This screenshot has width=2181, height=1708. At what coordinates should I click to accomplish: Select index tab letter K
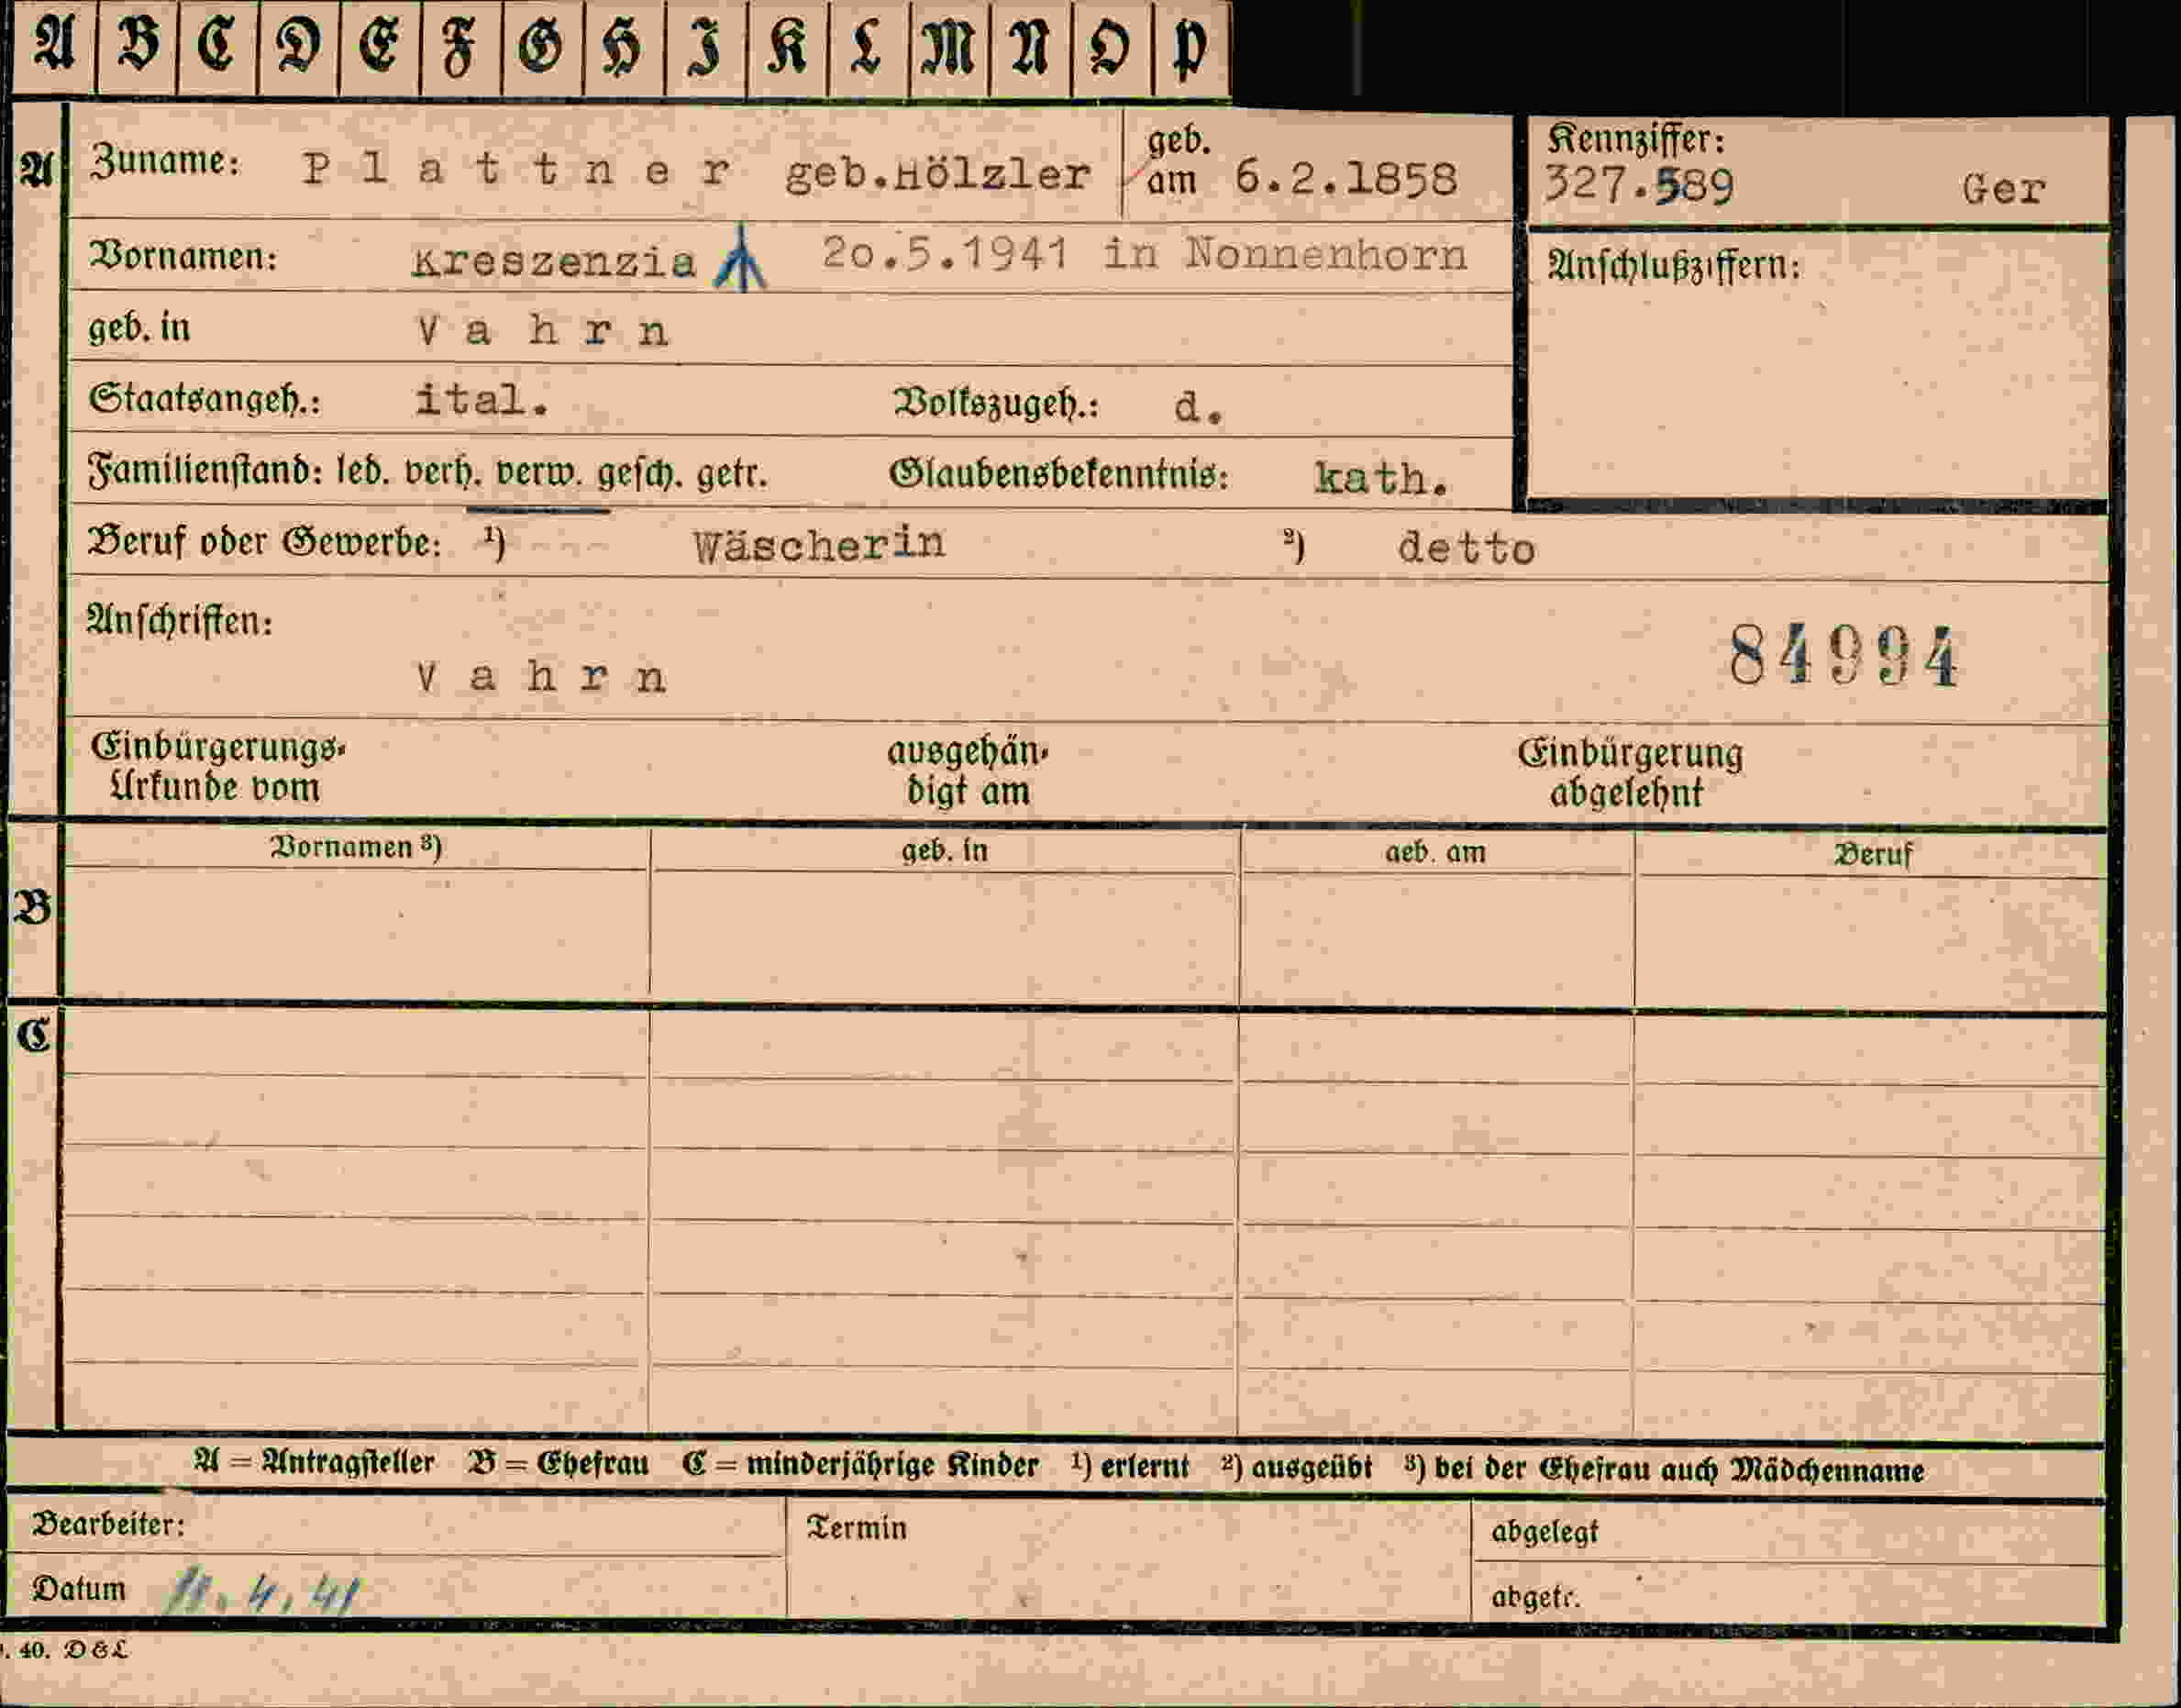point(787,47)
